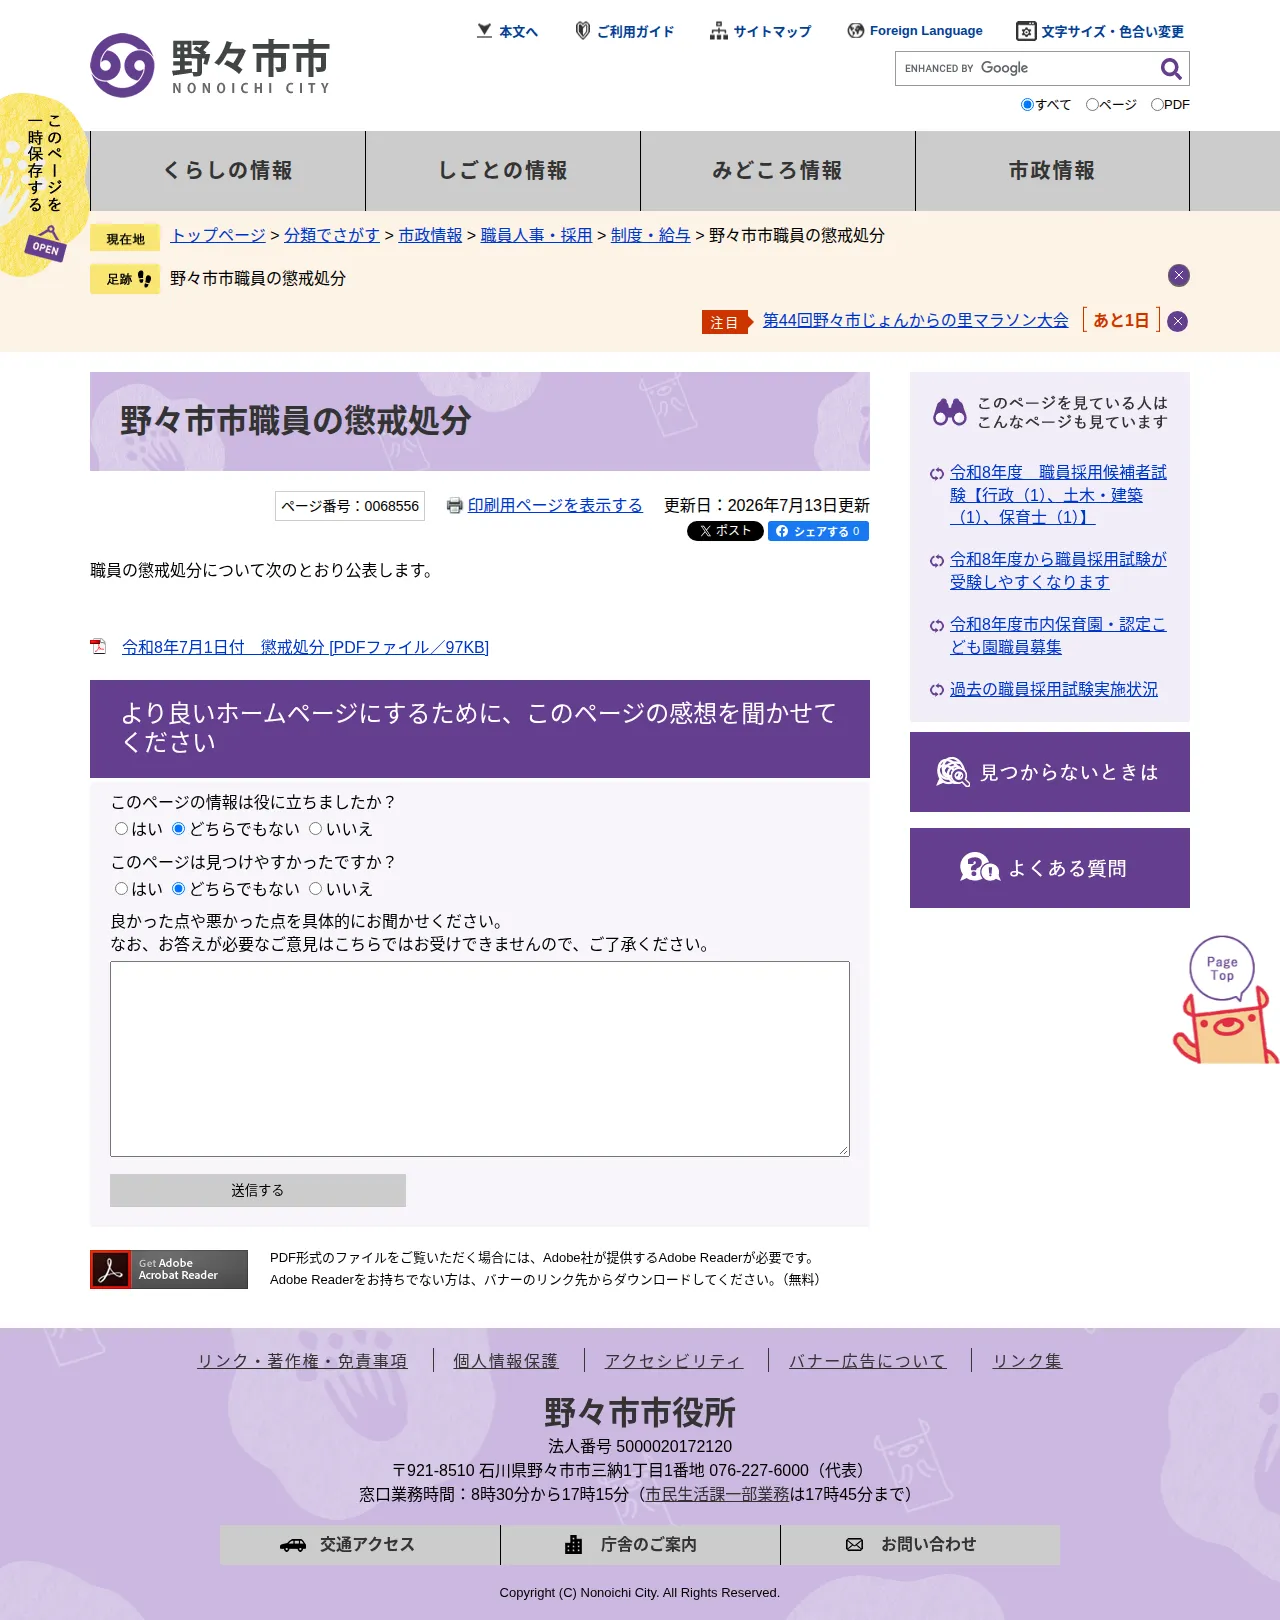Screen dimensions: 1280x1620
Task: Post this page to X
Action: point(725,531)
